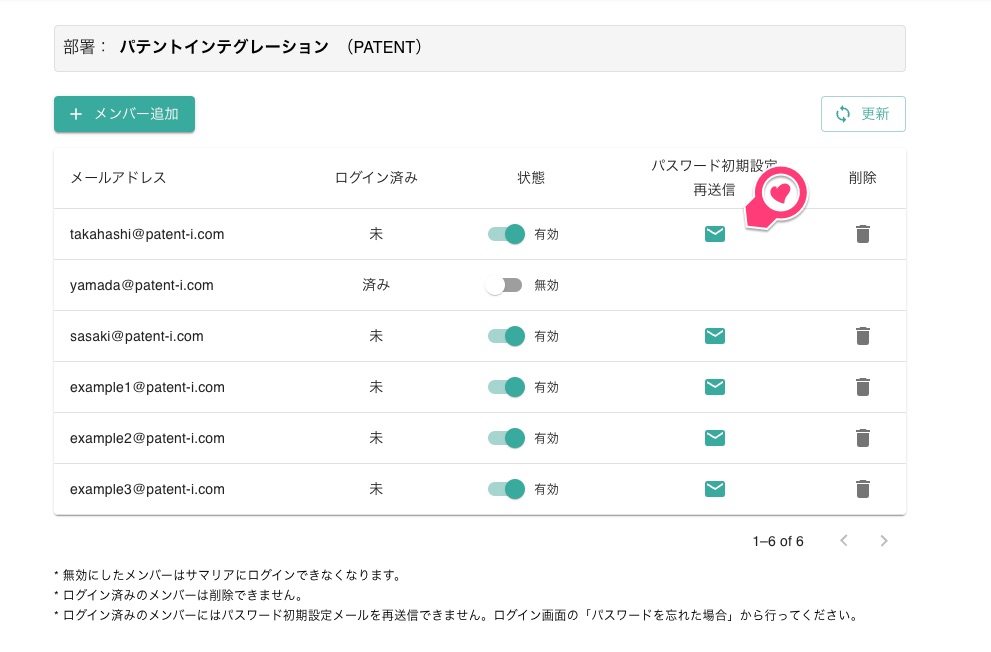The height and width of the screenshot is (652, 991).
Task: Click the ログイン済み column header
Action: coord(376,178)
